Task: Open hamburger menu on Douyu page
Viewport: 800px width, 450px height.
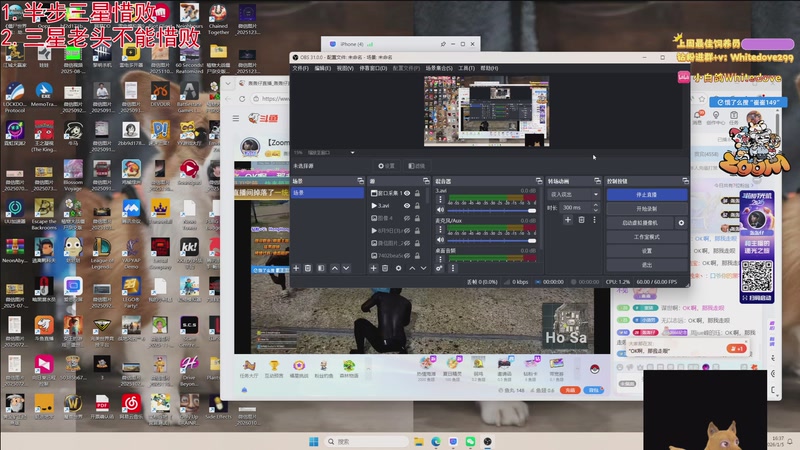Action: click(x=236, y=118)
